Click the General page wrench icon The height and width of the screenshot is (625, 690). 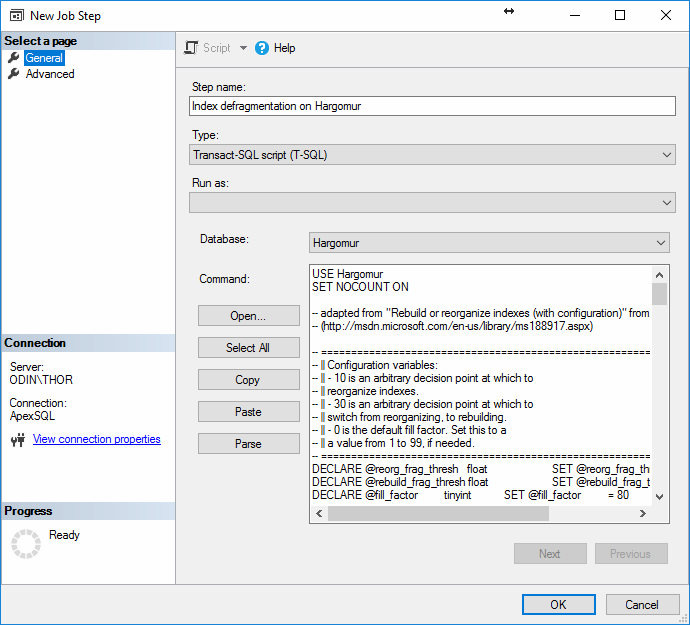coord(14,58)
